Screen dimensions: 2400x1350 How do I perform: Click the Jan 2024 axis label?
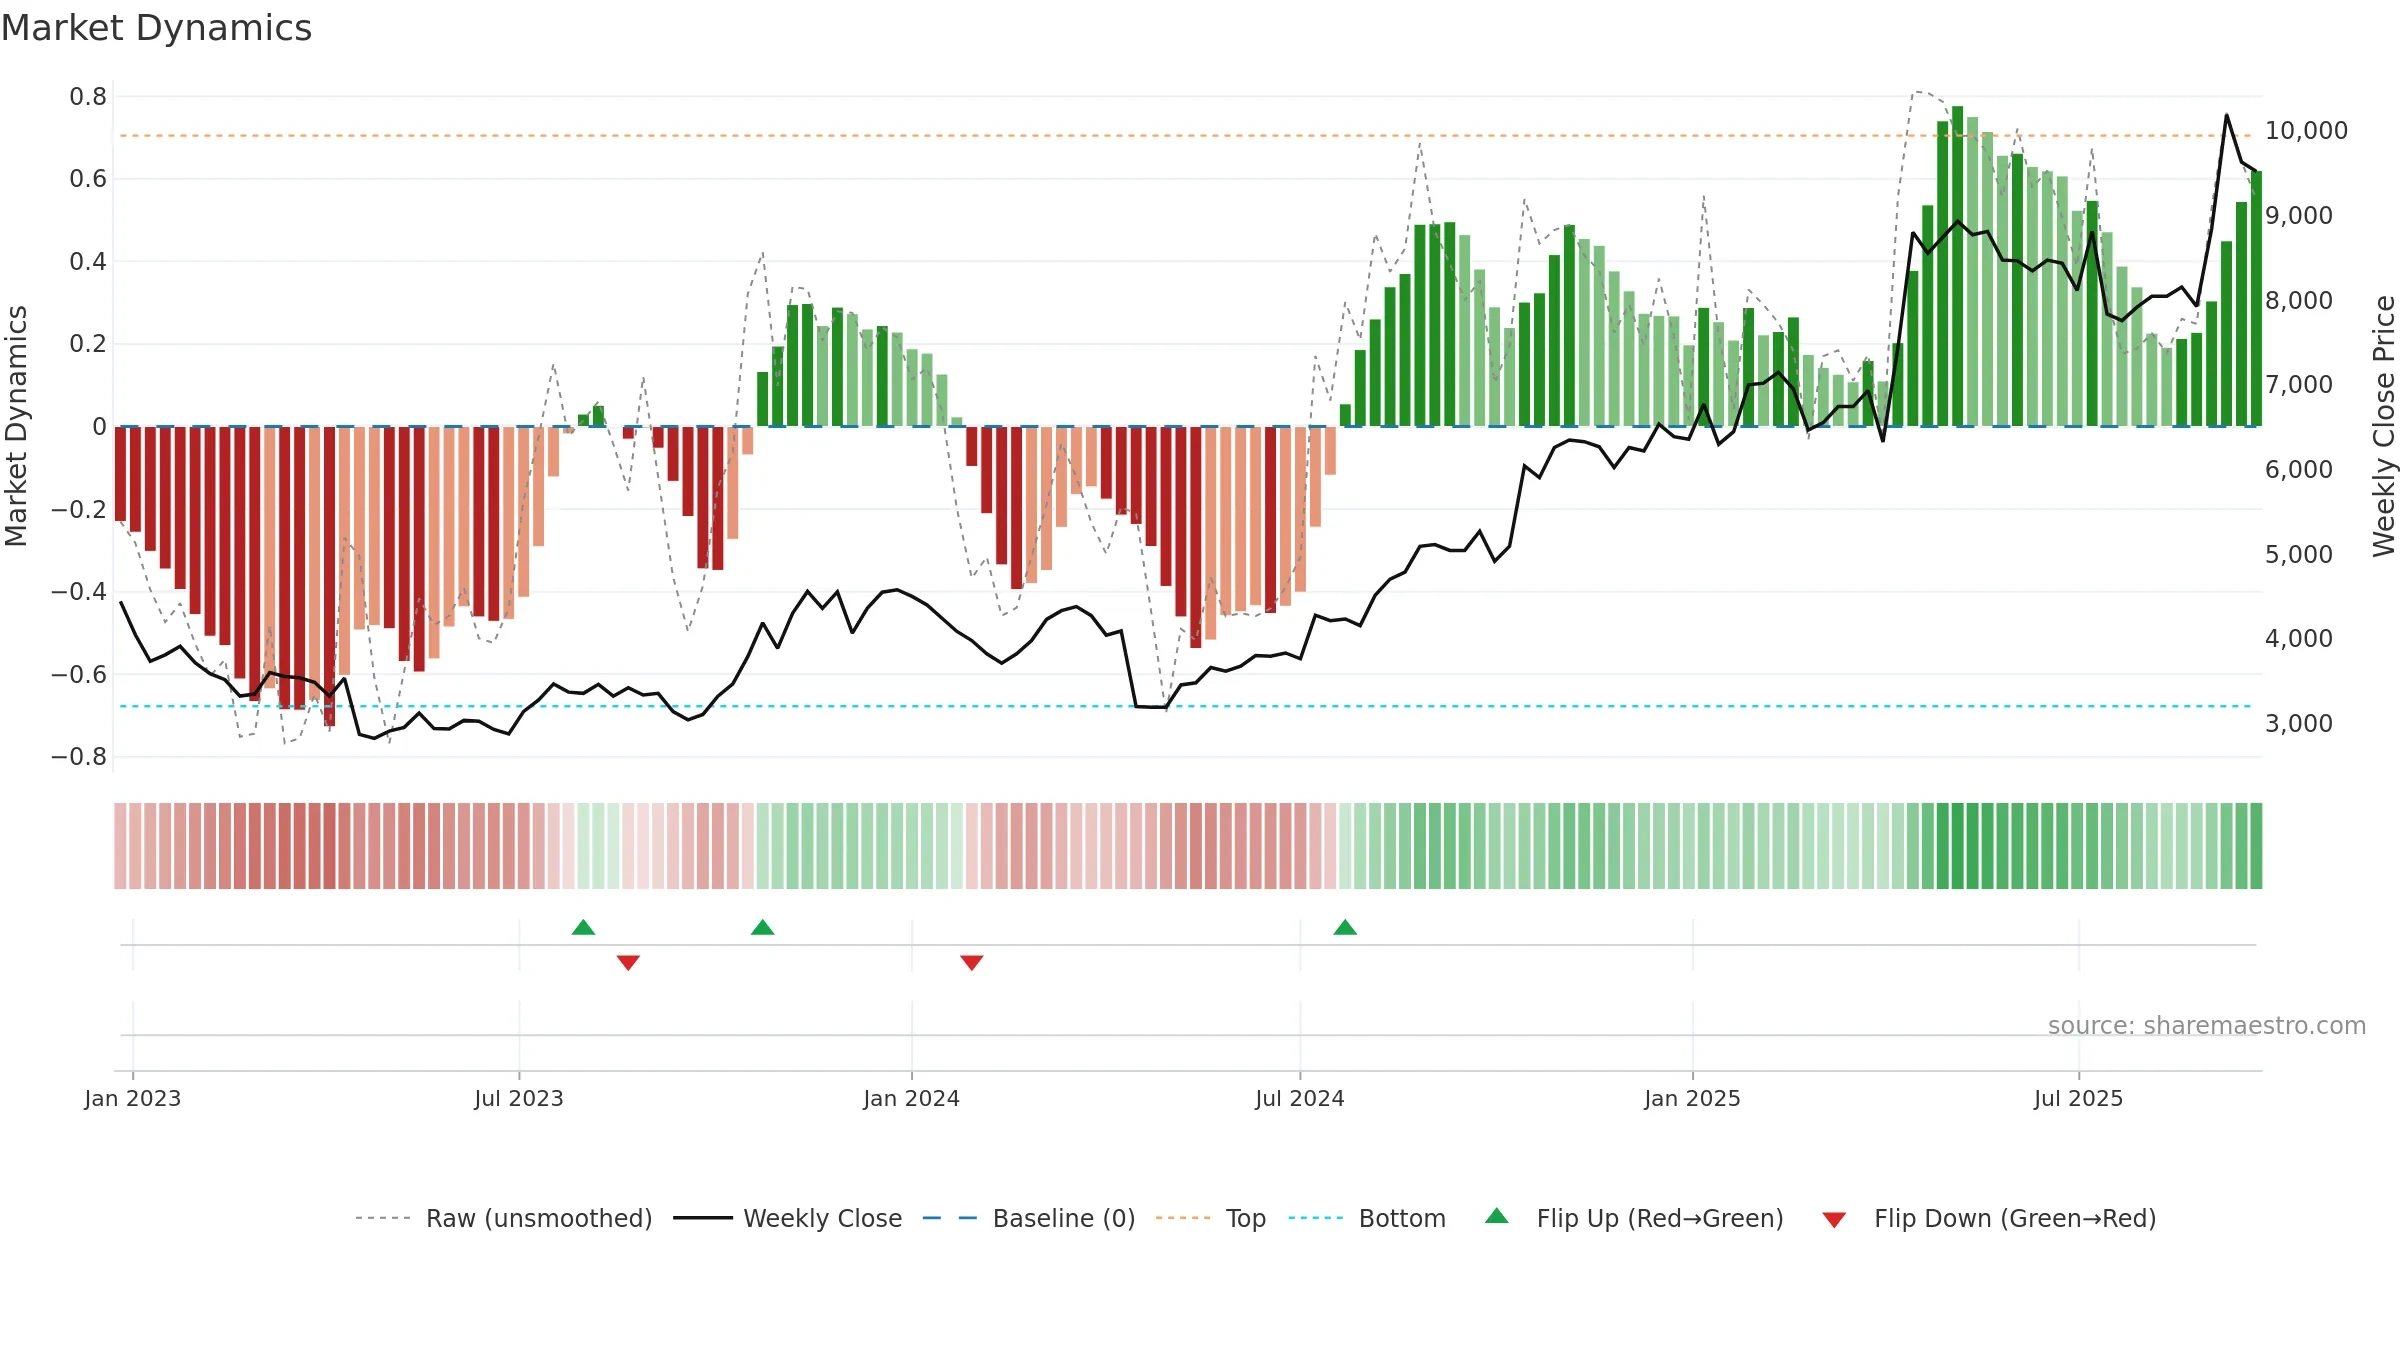(x=912, y=1098)
